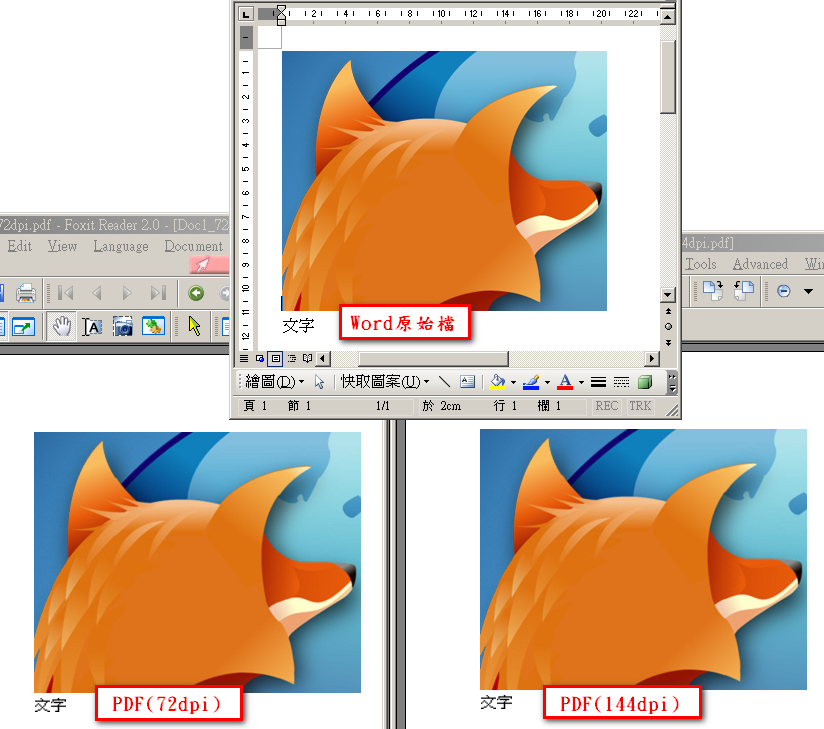Switch to Reading layout view in Word
Viewport: 824px width, 729px height.
click(307, 358)
